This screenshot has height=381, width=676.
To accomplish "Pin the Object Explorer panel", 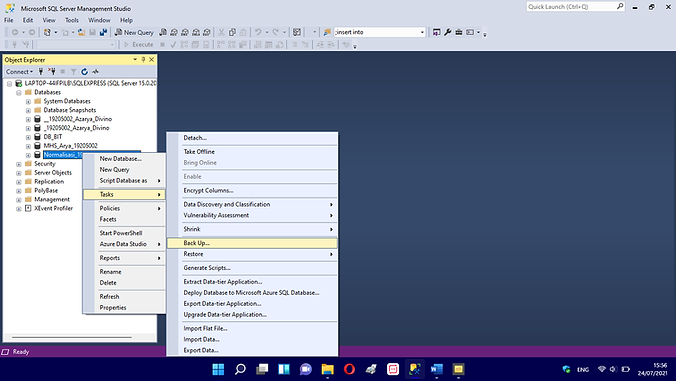I will [x=143, y=59].
